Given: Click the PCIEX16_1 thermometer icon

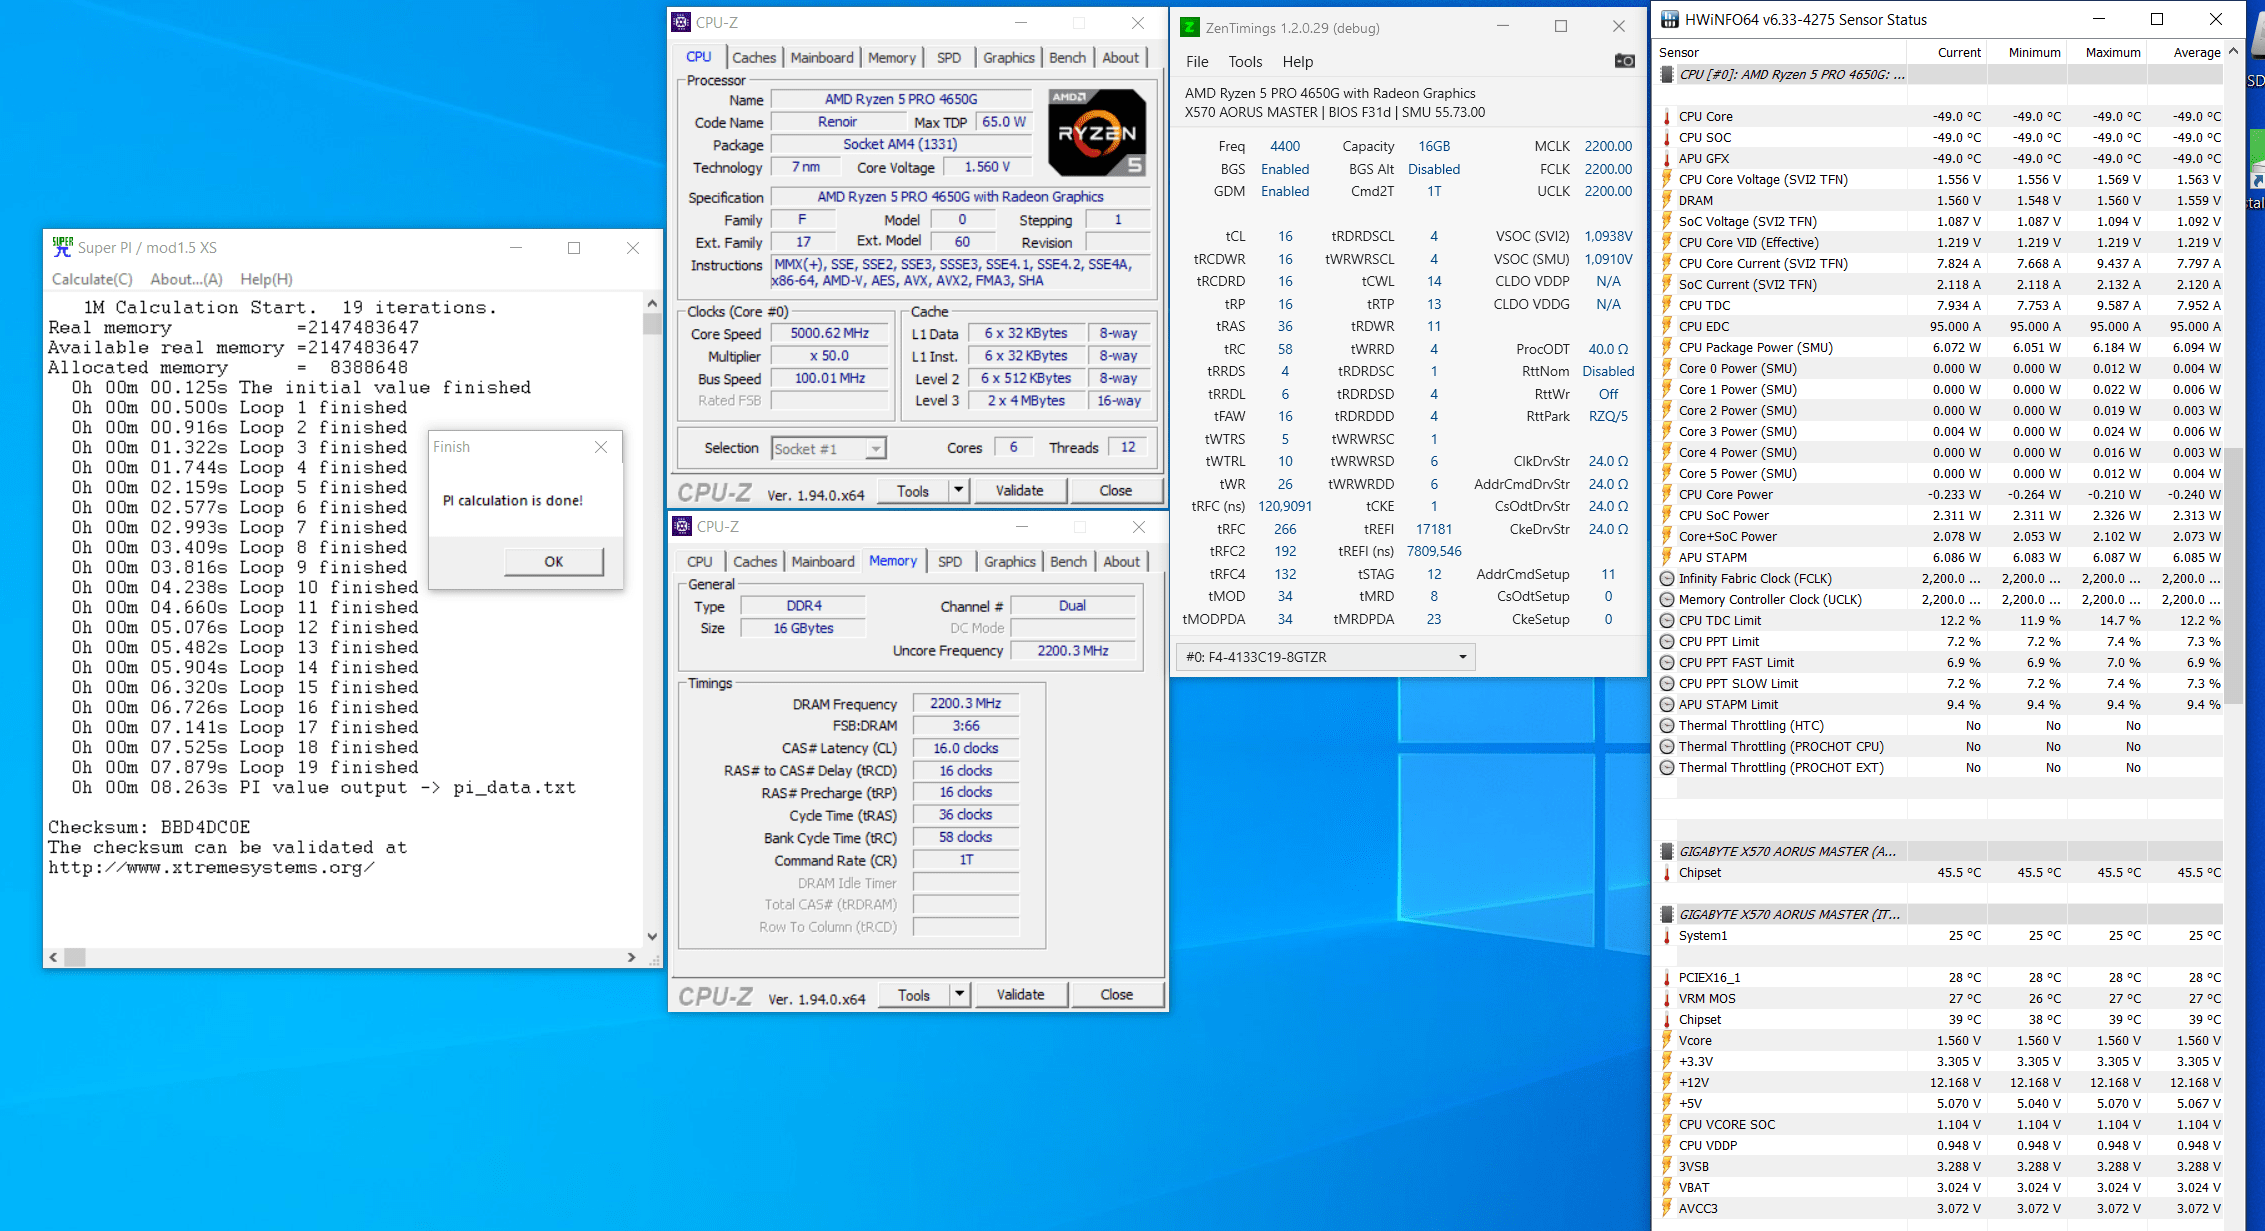Looking at the screenshot, I should [1667, 978].
